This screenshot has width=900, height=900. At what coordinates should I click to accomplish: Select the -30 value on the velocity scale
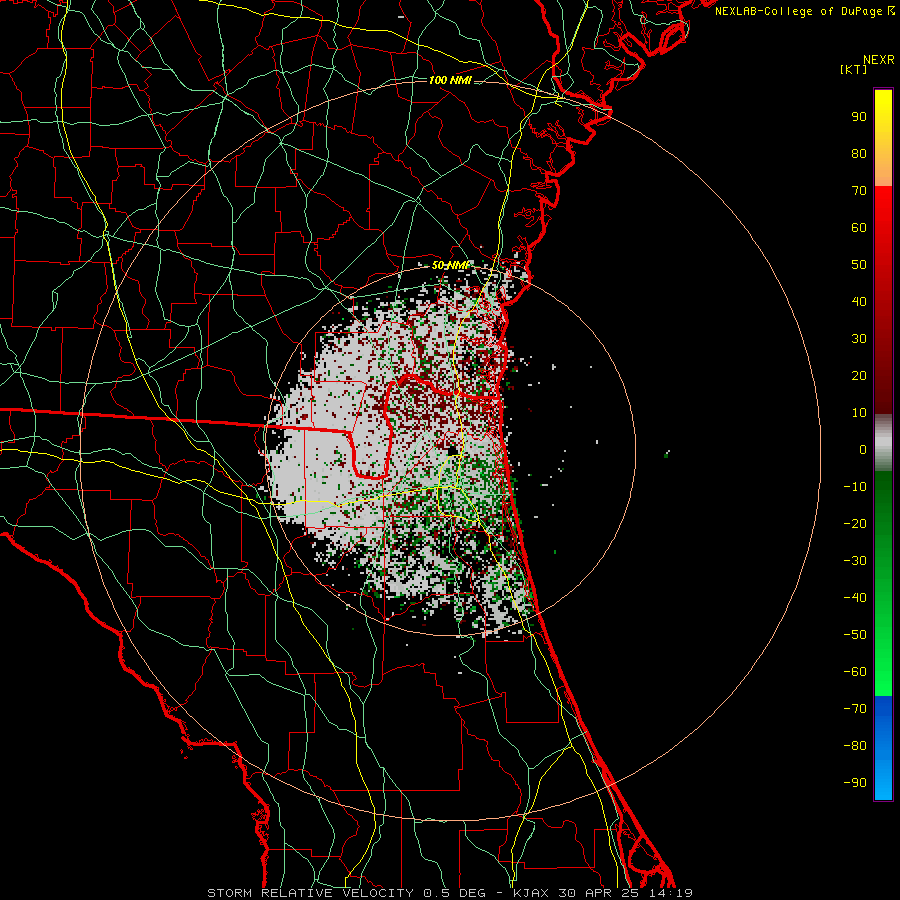tap(855, 561)
